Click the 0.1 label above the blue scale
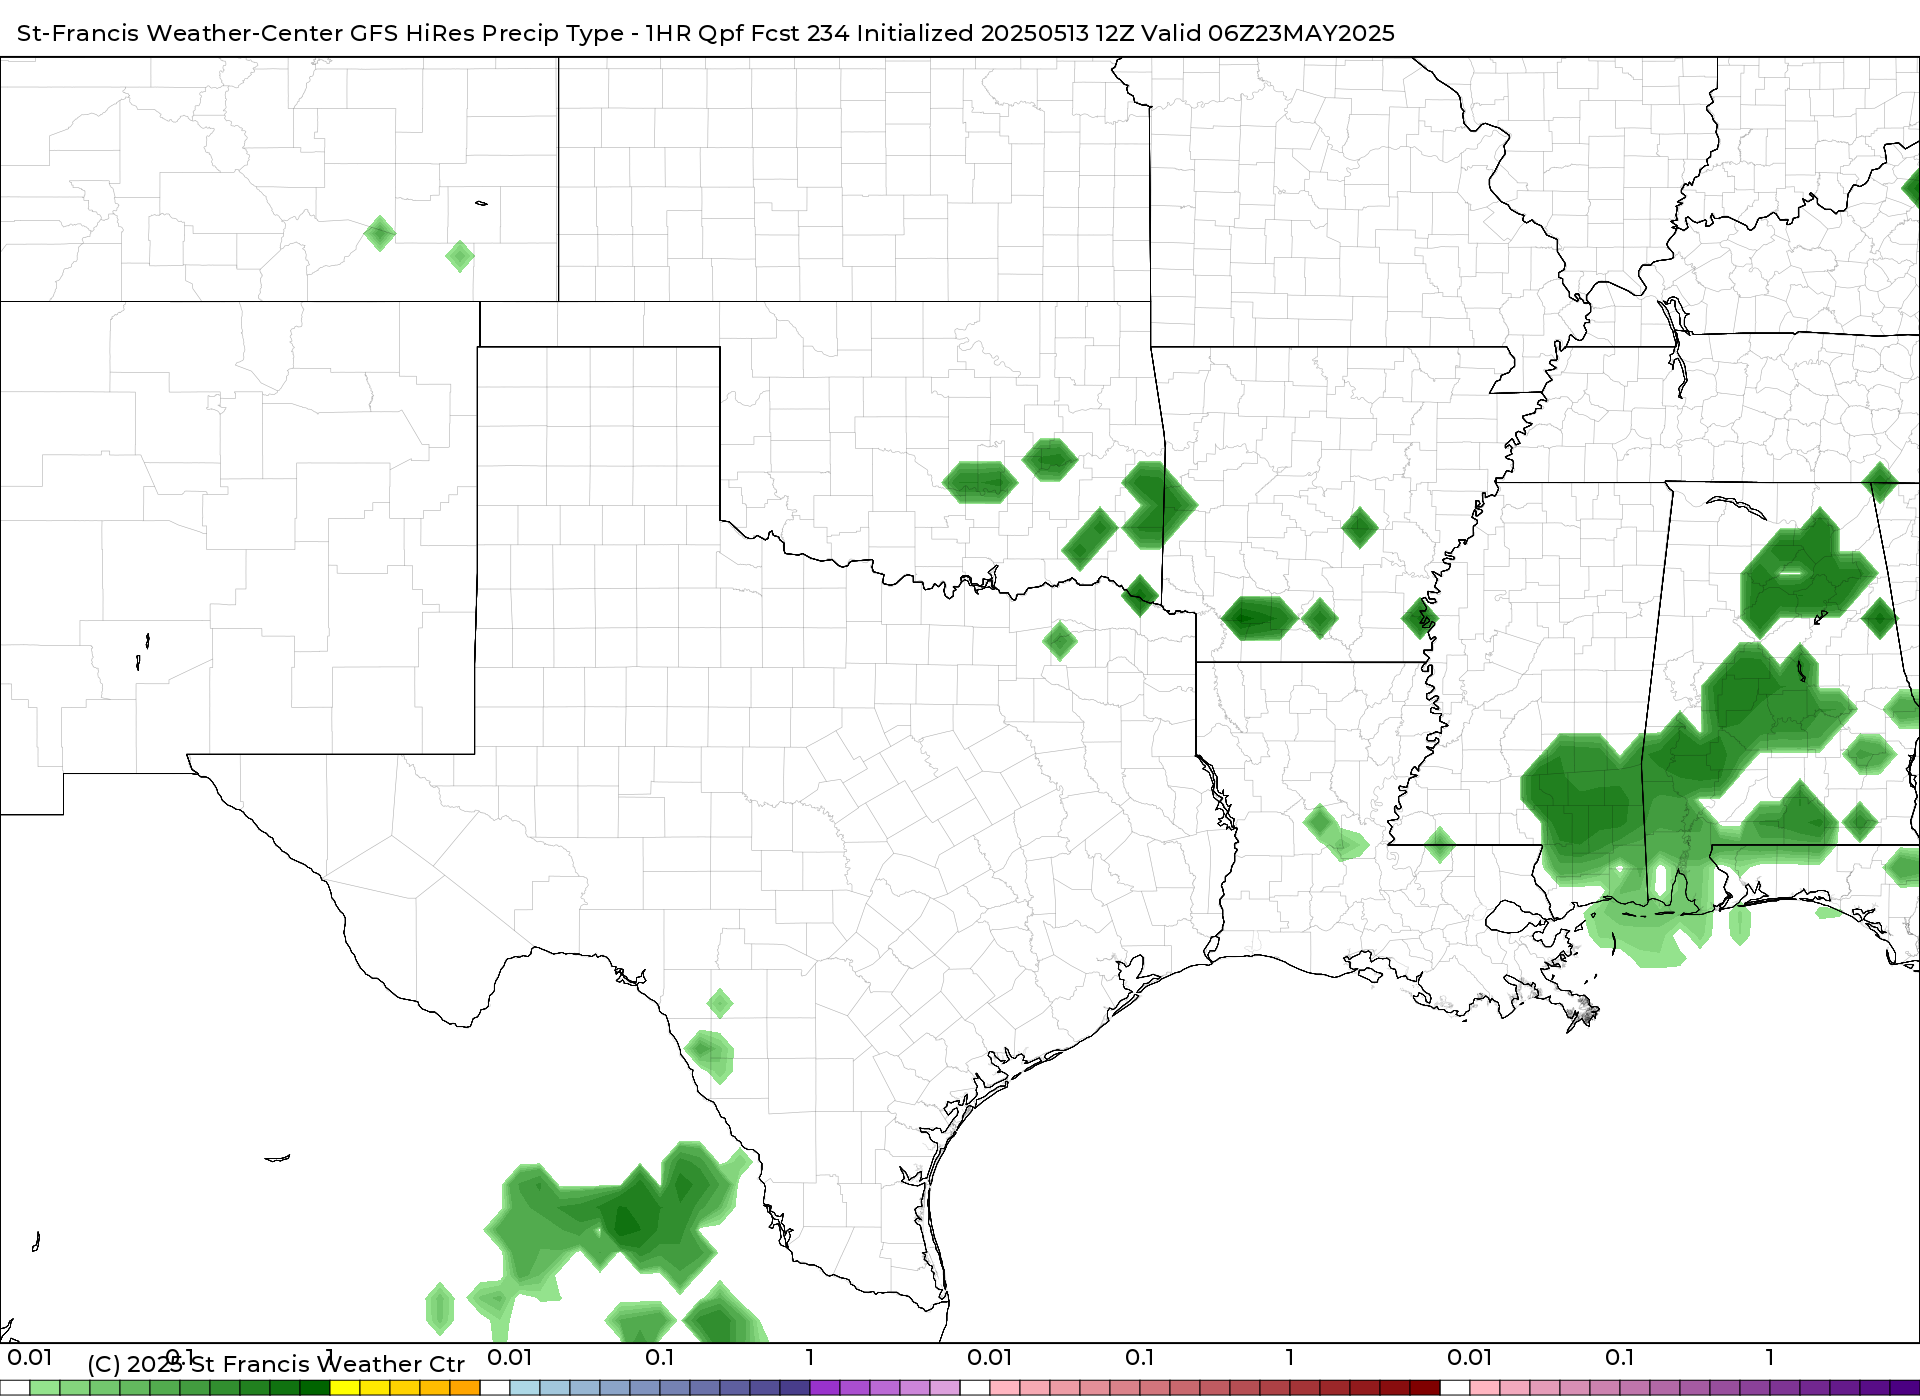This screenshot has height=1400, width=1920. pyautogui.click(x=660, y=1358)
